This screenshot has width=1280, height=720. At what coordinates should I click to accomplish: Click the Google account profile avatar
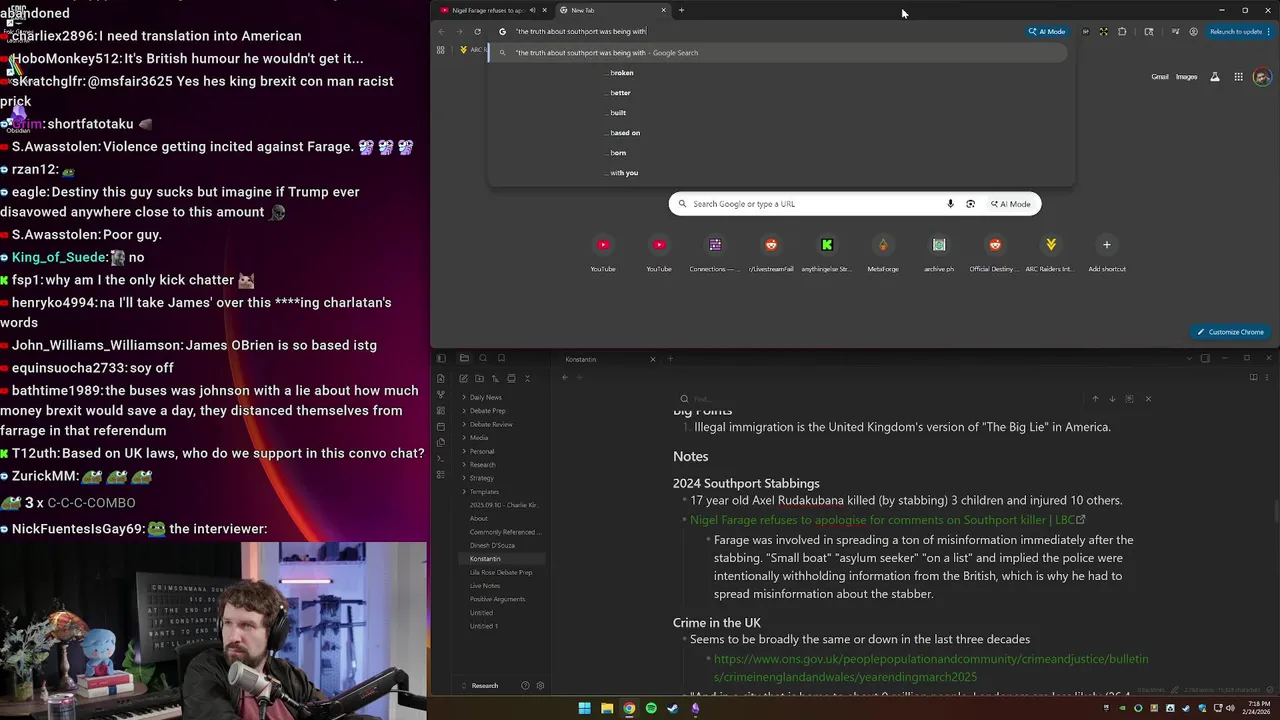pyautogui.click(x=1262, y=77)
